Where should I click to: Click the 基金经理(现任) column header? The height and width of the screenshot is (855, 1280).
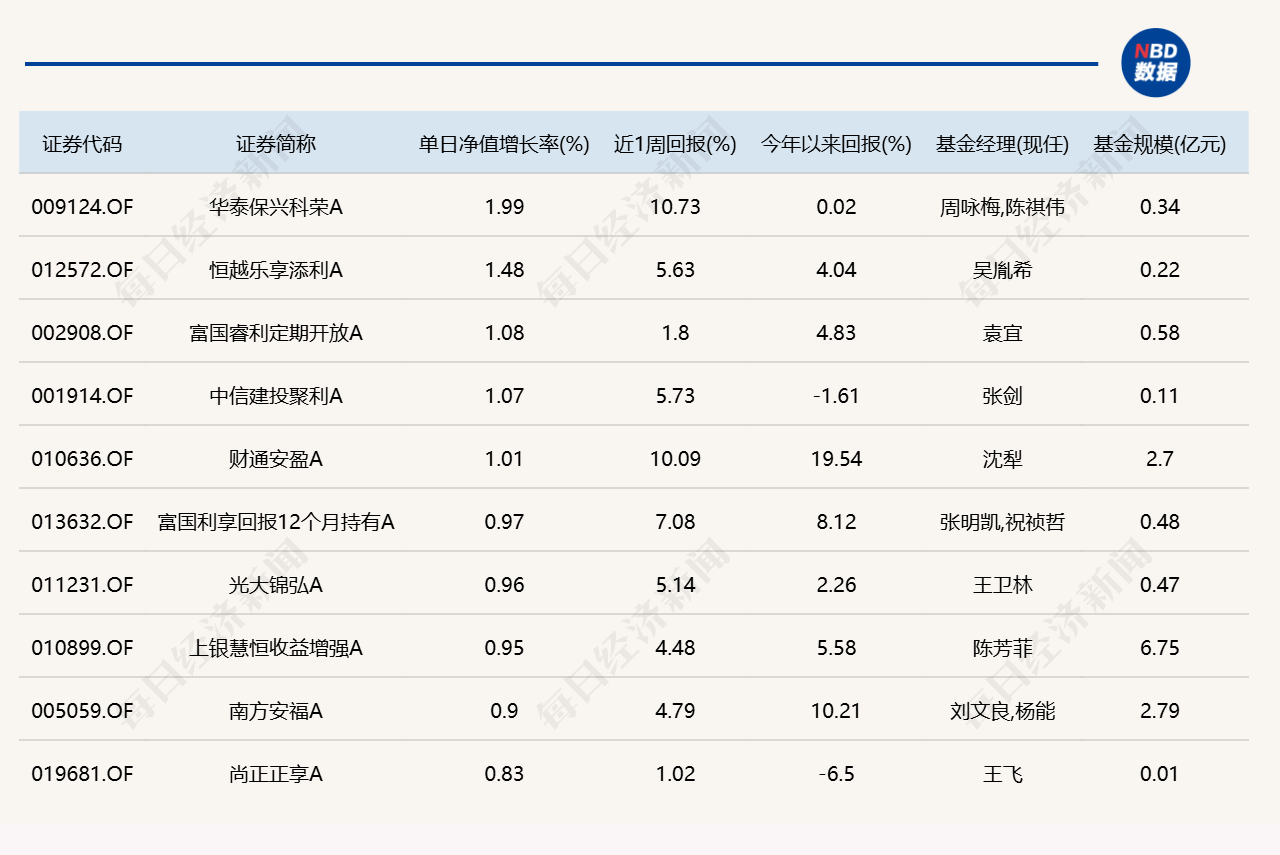[x=1003, y=144]
